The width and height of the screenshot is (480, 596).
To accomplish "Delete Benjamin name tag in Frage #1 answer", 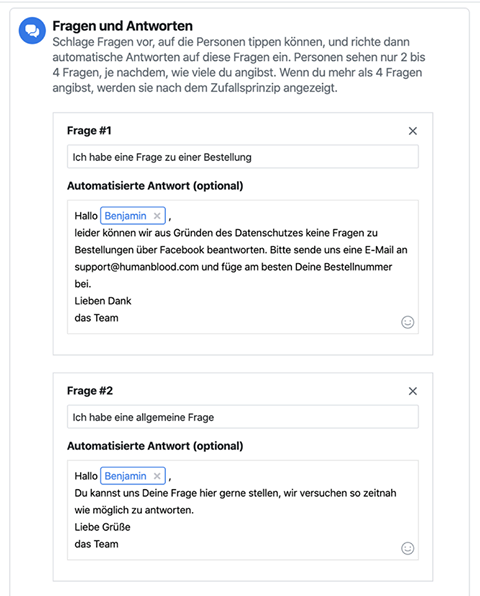I will [157, 216].
